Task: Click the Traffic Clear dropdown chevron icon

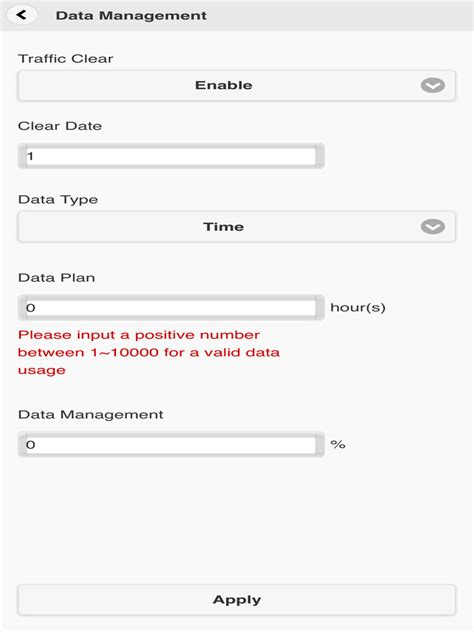Action: 432,85
